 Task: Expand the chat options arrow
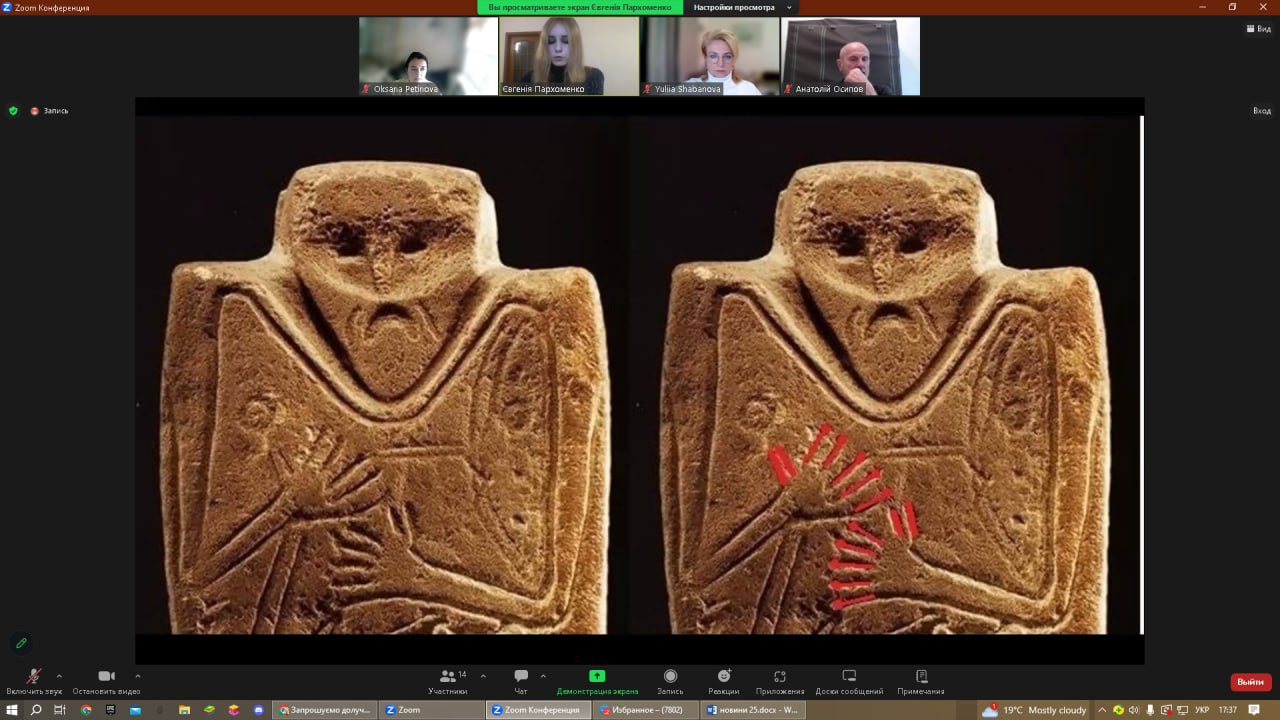tap(543, 676)
